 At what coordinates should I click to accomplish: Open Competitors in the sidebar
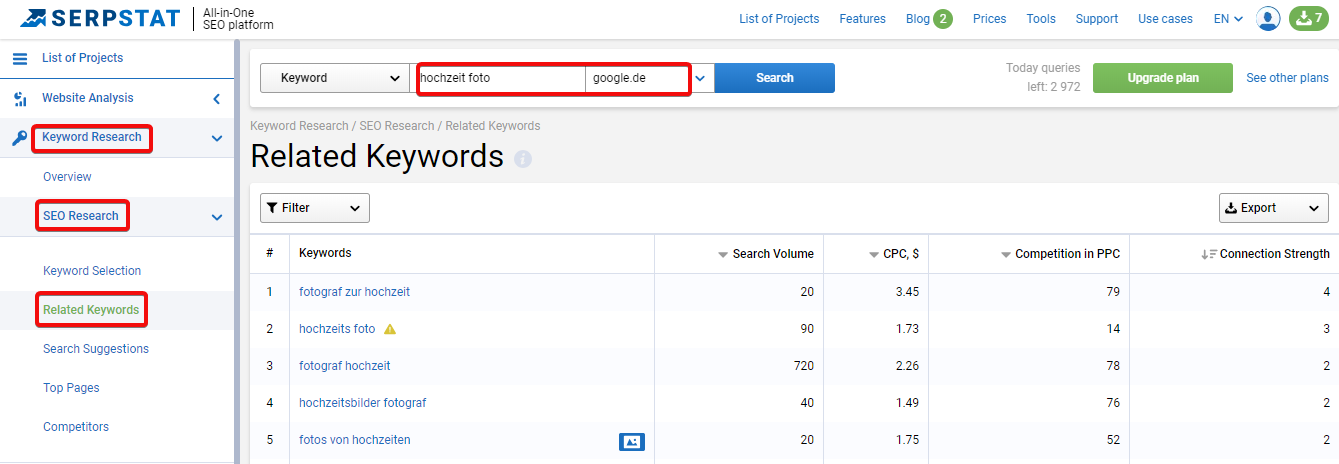tap(76, 427)
